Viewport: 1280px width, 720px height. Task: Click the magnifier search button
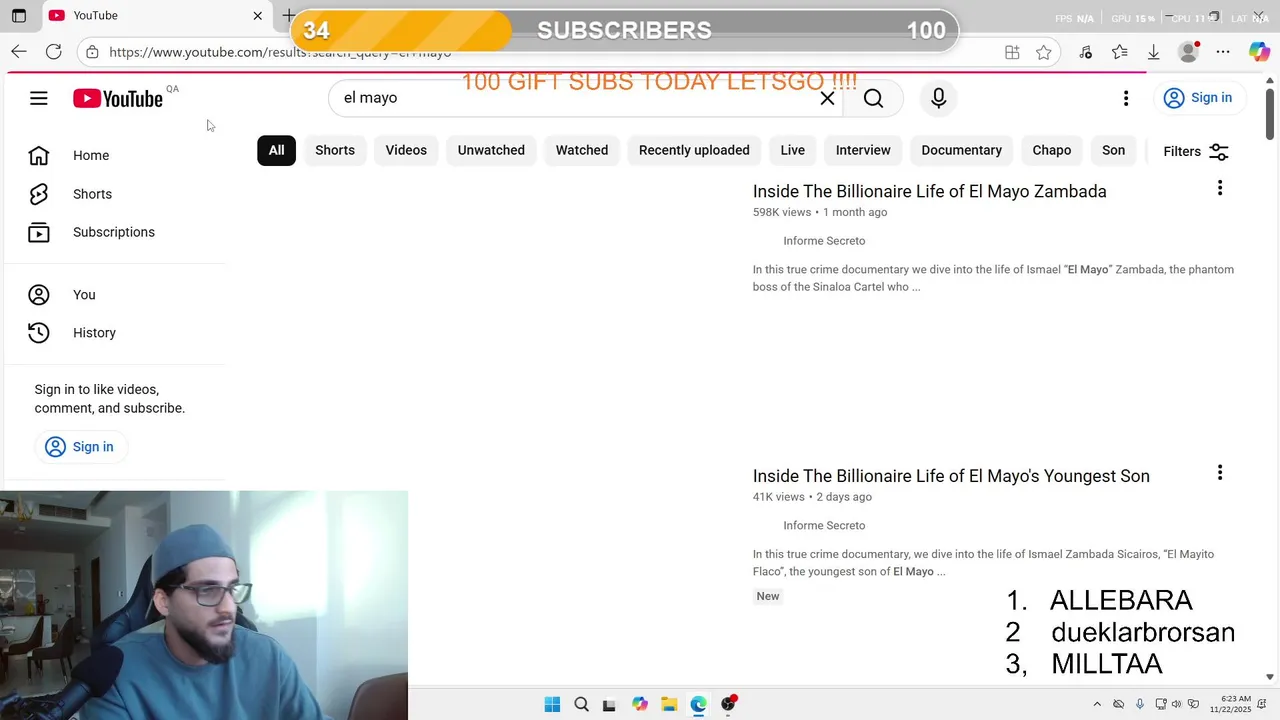click(x=873, y=98)
